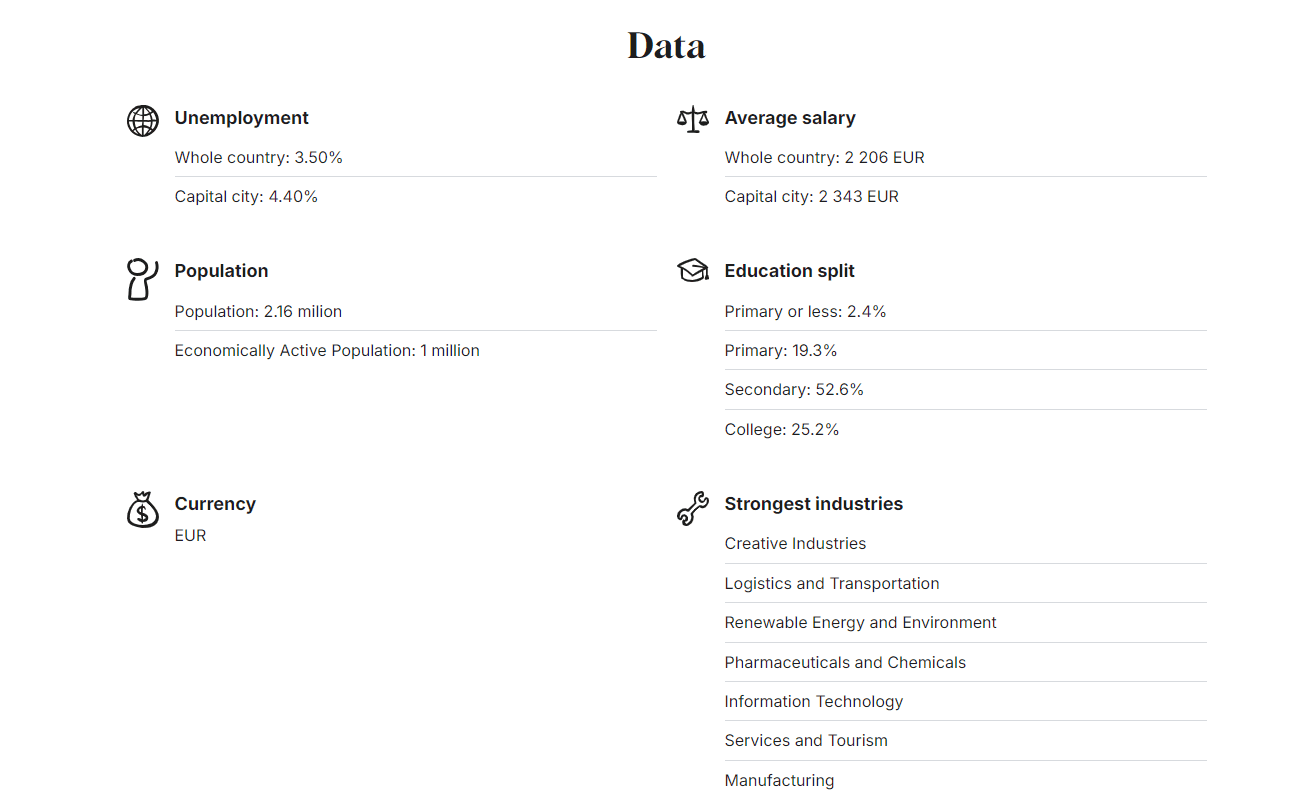Viewport: 1301px width, 804px height.
Task: Click the graduation cap icon beside Education split
Action: coord(692,270)
